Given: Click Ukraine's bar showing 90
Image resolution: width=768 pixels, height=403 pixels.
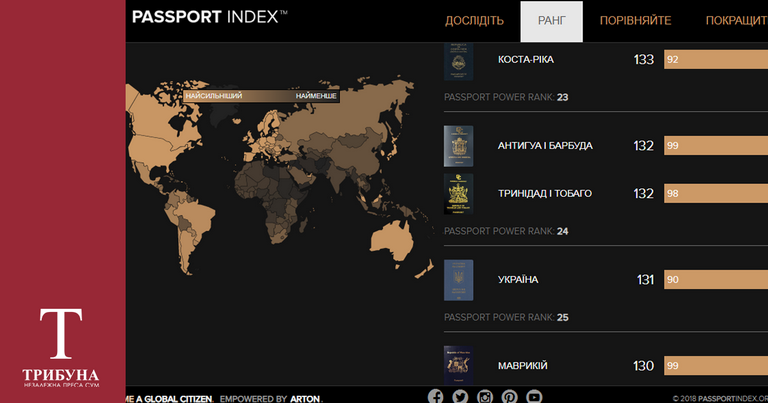Looking at the screenshot, I should pos(716,280).
